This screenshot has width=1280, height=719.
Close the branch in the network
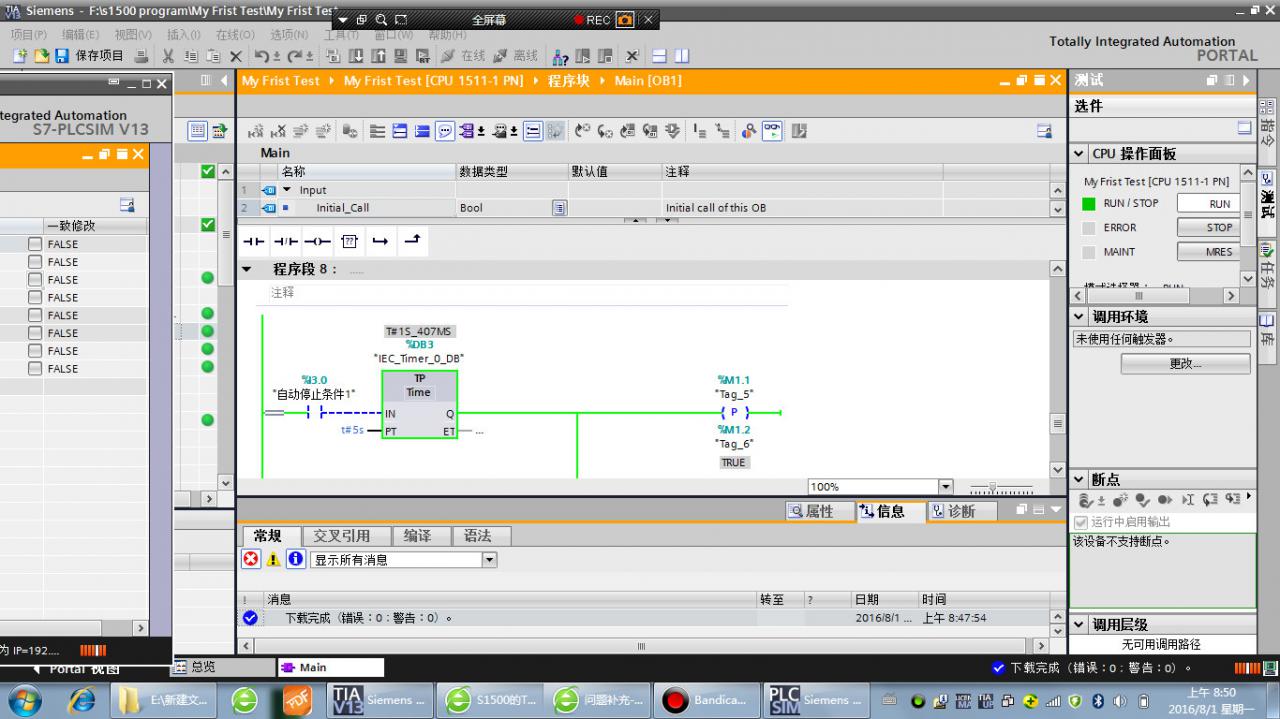tap(412, 241)
